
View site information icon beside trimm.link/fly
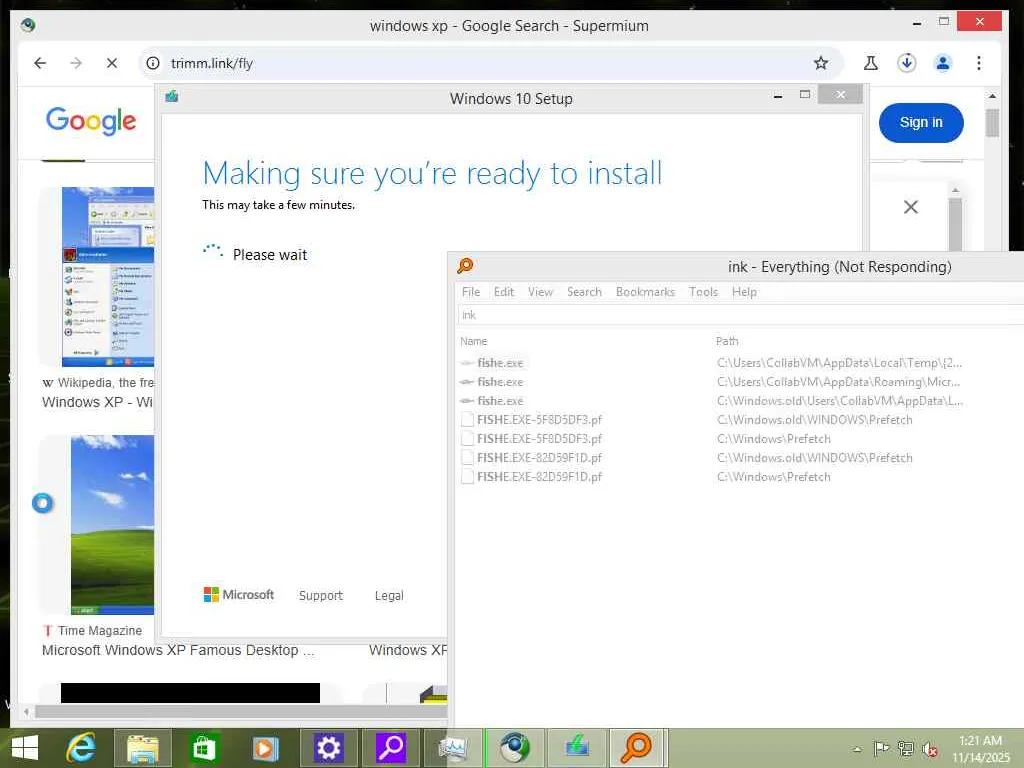click(153, 63)
